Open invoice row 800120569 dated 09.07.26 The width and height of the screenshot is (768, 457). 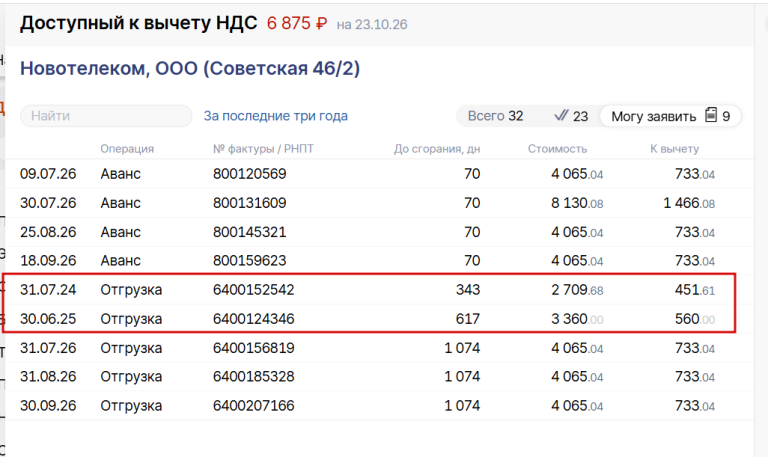[x=379, y=174]
